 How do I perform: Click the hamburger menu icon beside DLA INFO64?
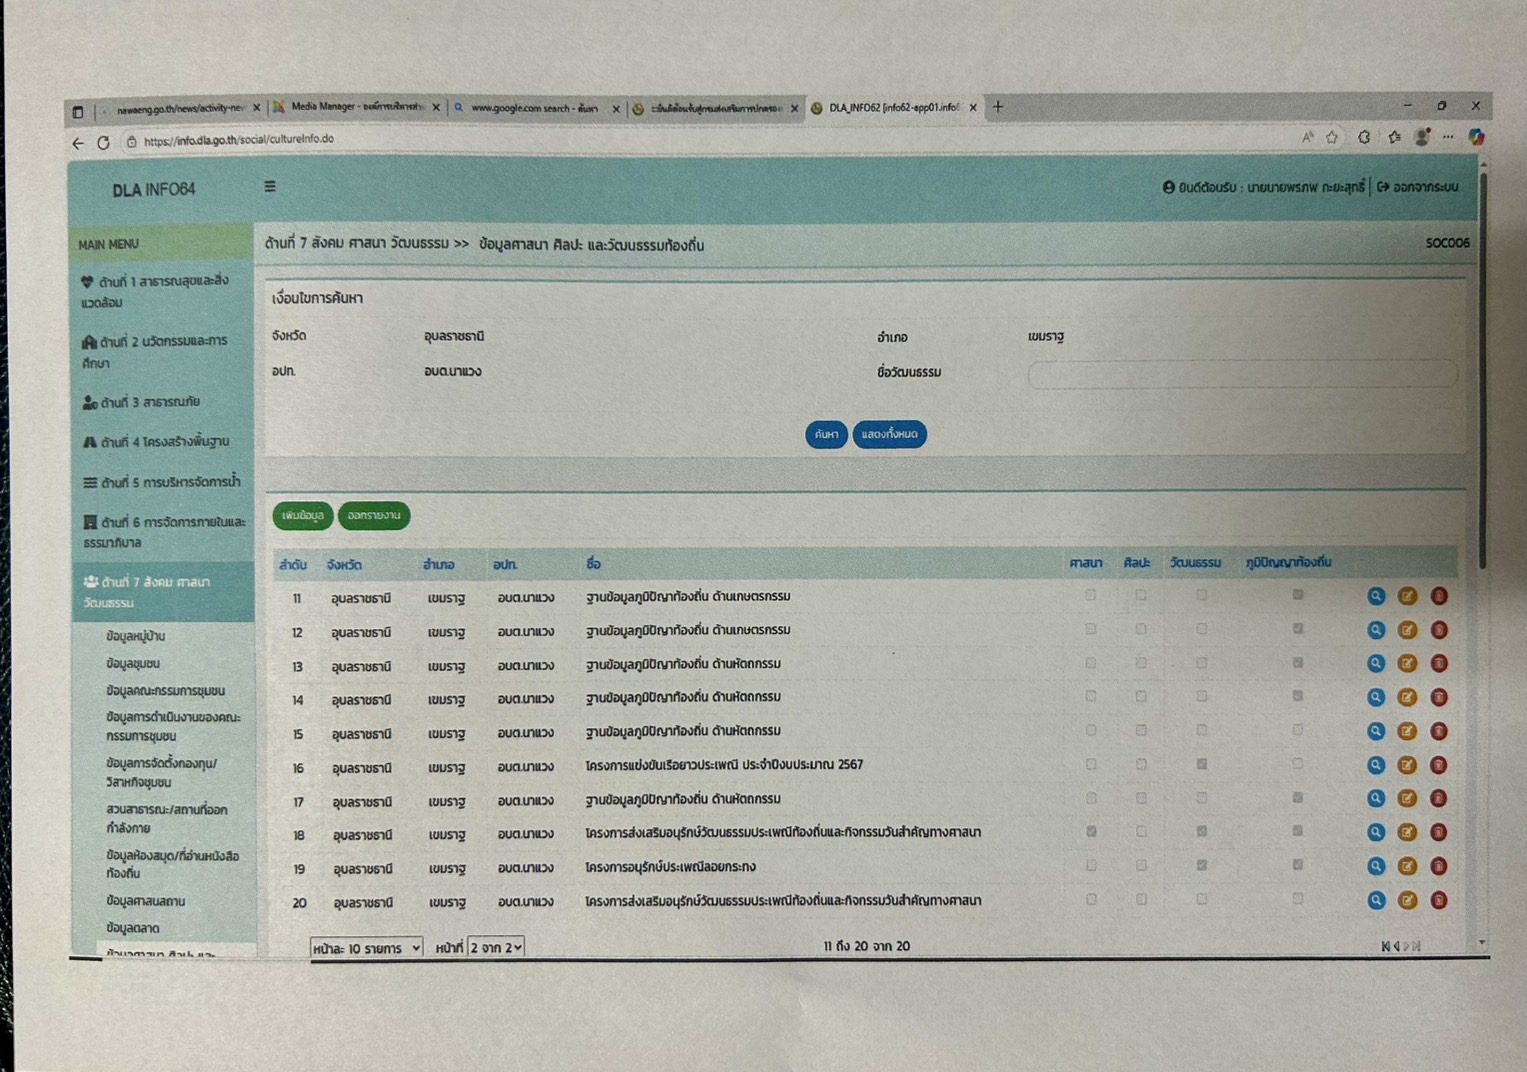[270, 187]
